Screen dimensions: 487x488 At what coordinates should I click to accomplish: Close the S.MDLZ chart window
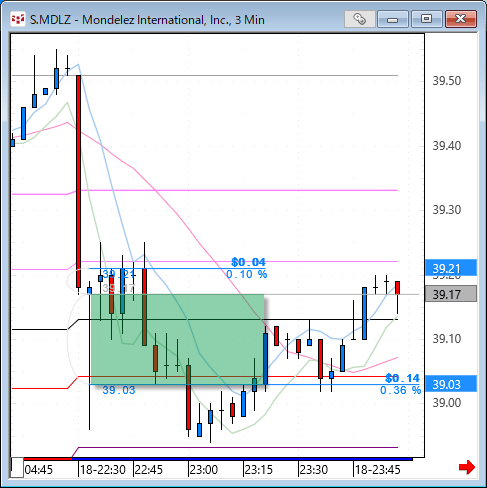[461, 19]
